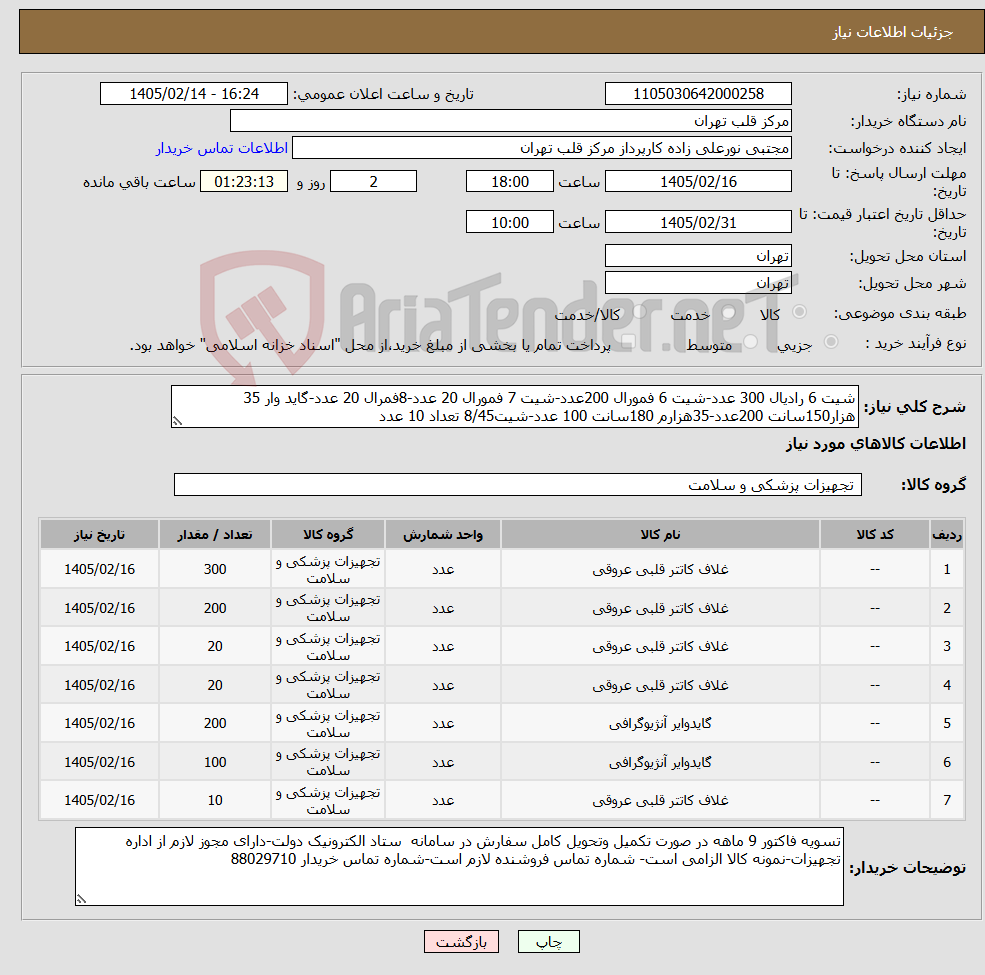The image size is (985, 975).
Task: Select the متوسط purchase type radio
Action: pos(750,342)
